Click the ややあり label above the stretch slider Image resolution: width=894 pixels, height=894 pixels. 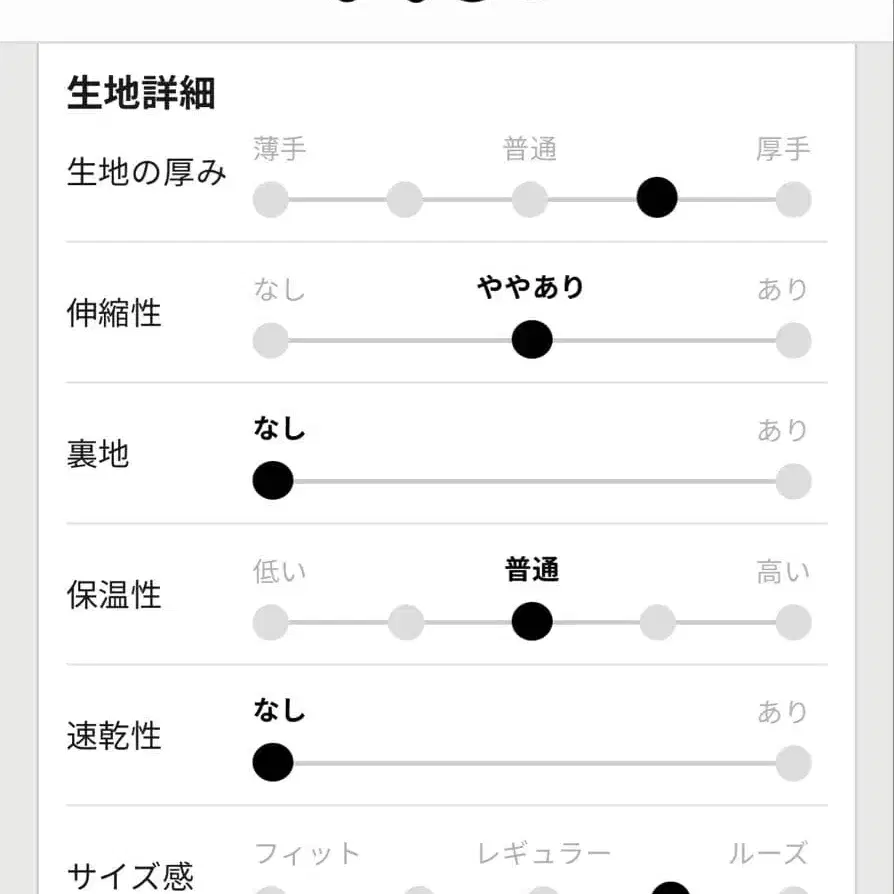(531, 288)
